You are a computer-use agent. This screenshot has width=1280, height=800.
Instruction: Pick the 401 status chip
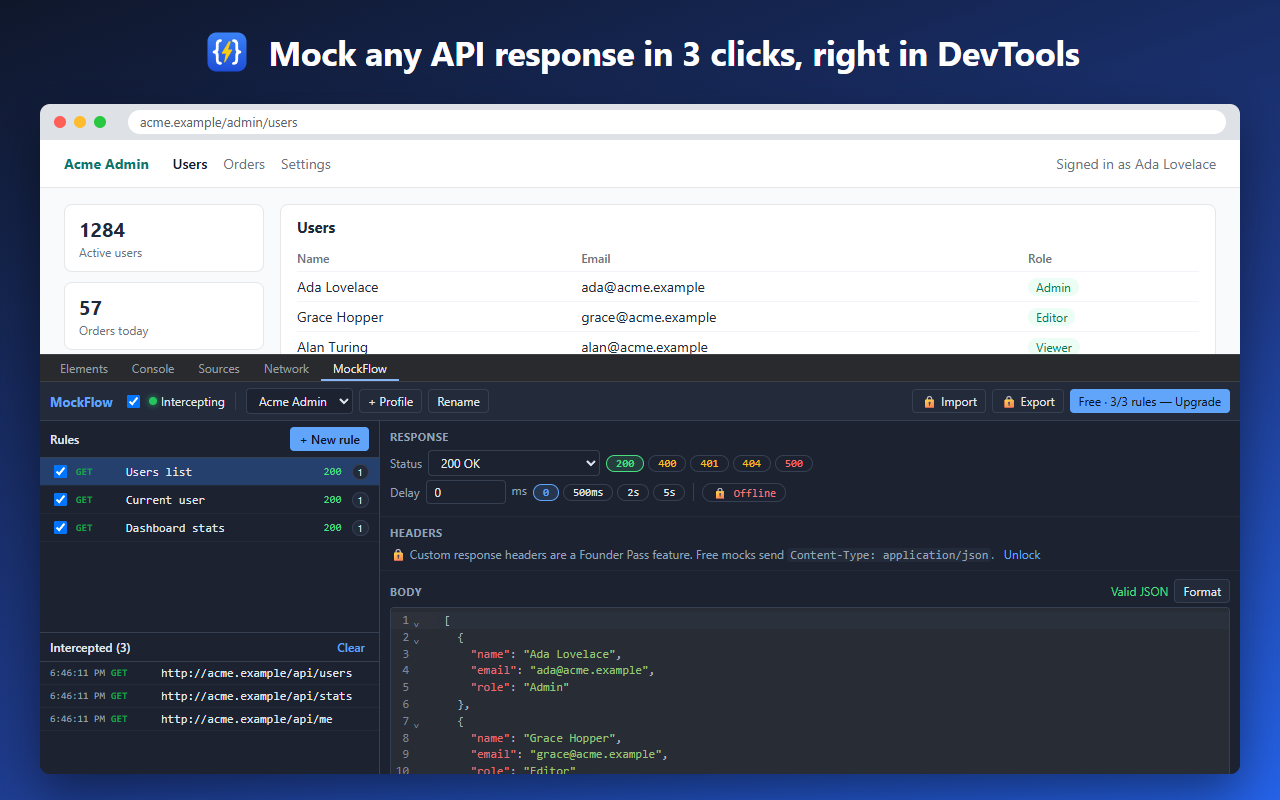709,464
